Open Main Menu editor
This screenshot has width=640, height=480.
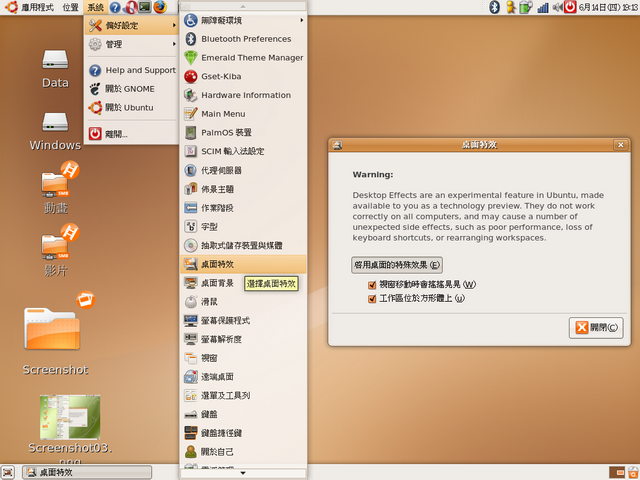(243, 114)
